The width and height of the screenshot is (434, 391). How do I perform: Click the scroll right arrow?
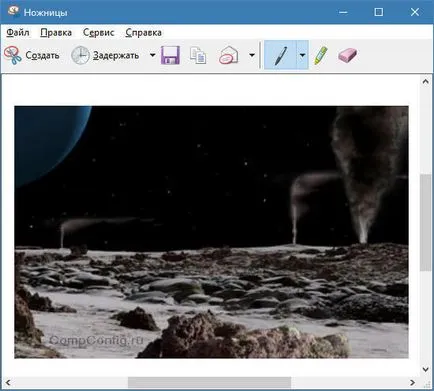[x=413, y=382]
